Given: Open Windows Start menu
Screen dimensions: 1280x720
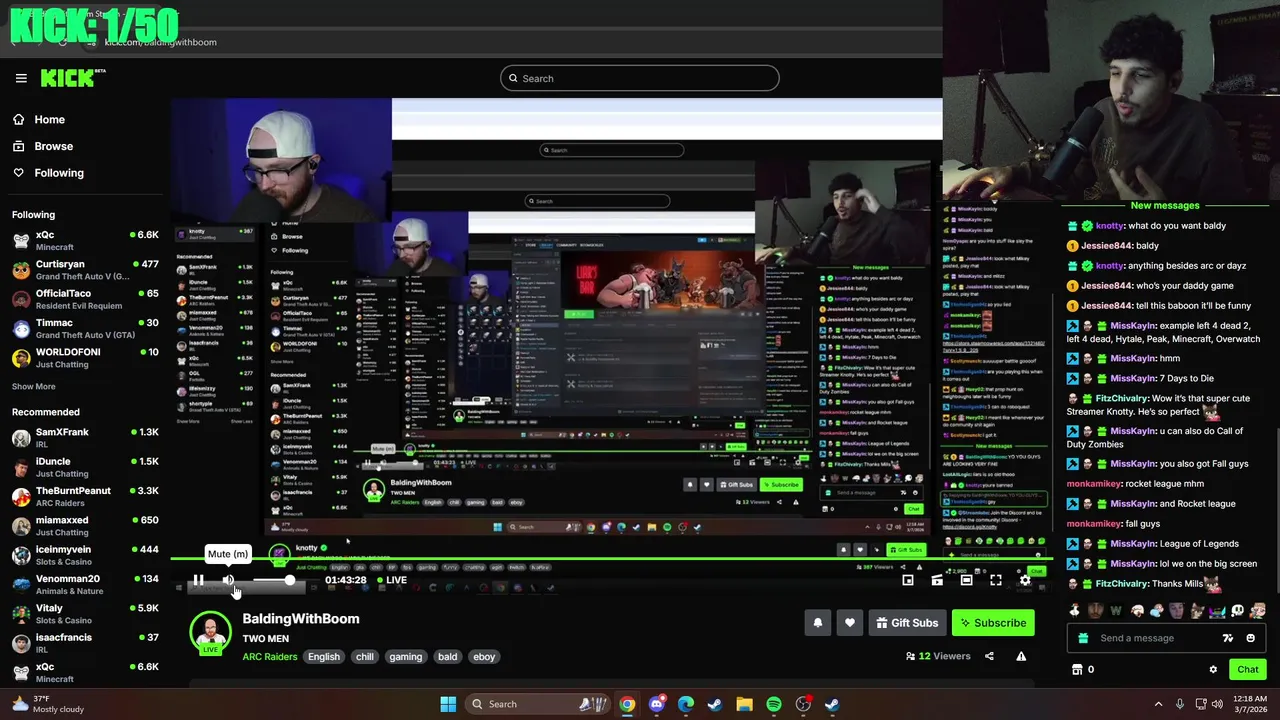Looking at the screenshot, I should tap(448, 704).
